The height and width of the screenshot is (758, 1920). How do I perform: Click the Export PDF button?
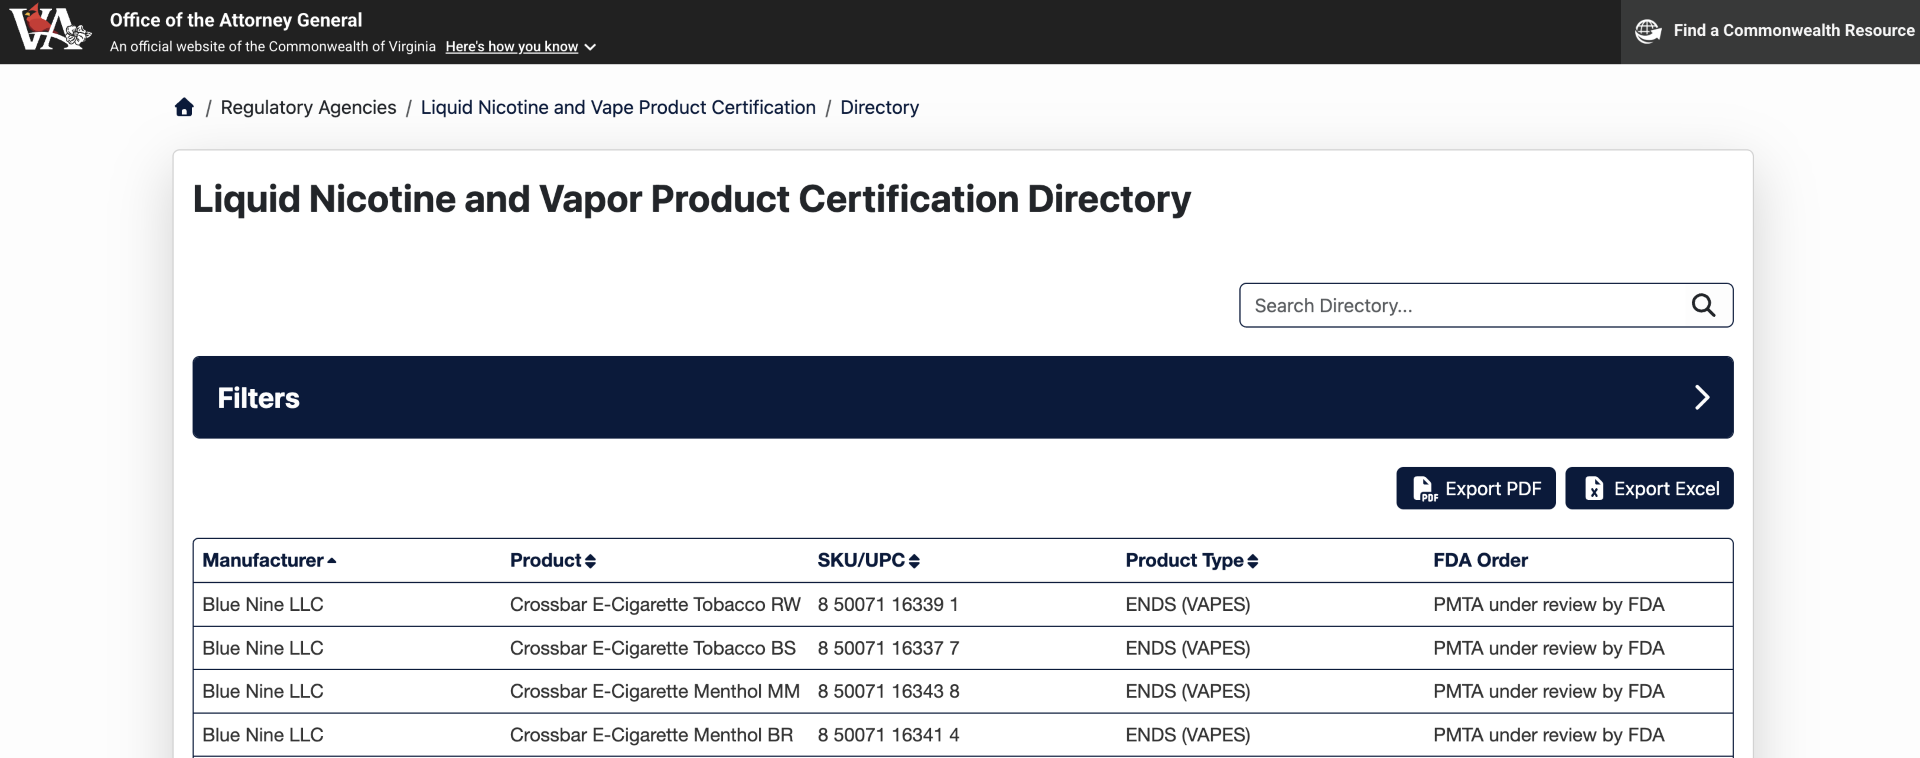1476,488
